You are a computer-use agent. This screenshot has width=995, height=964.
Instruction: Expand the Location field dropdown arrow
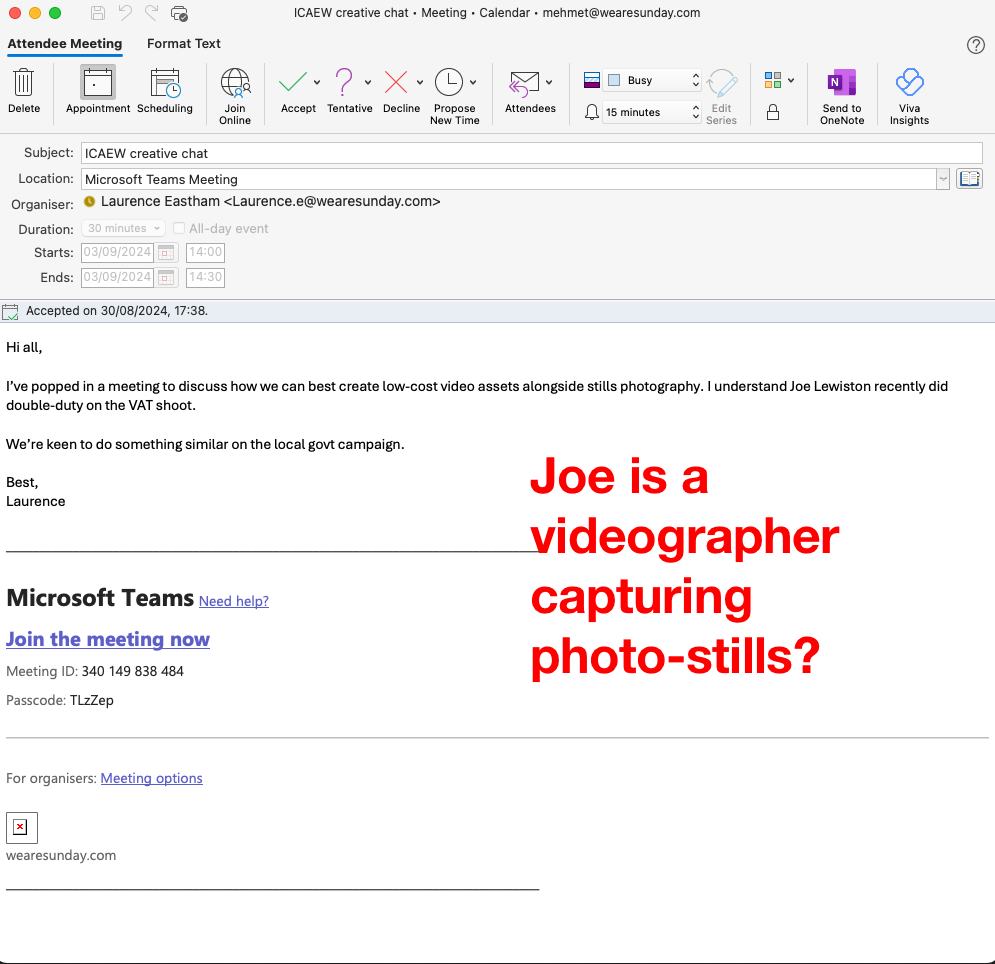pyautogui.click(x=943, y=179)
